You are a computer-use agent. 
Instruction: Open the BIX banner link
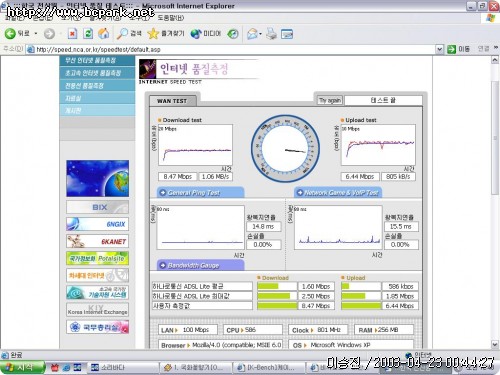click(97, 207)
